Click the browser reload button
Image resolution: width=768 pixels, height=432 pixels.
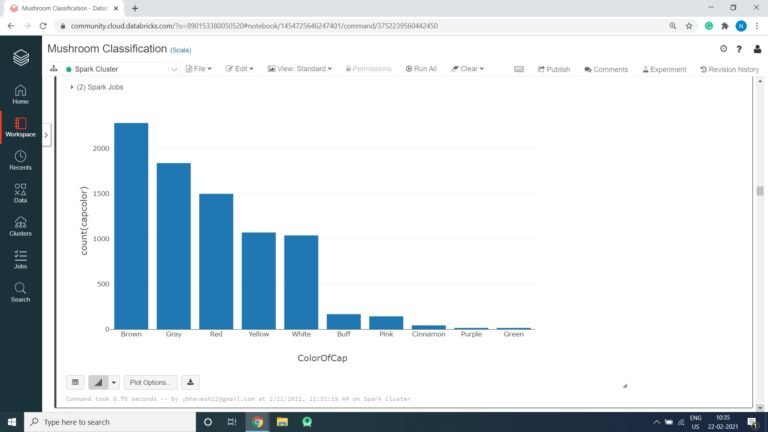pyautogui.click(x=43, y=26)
